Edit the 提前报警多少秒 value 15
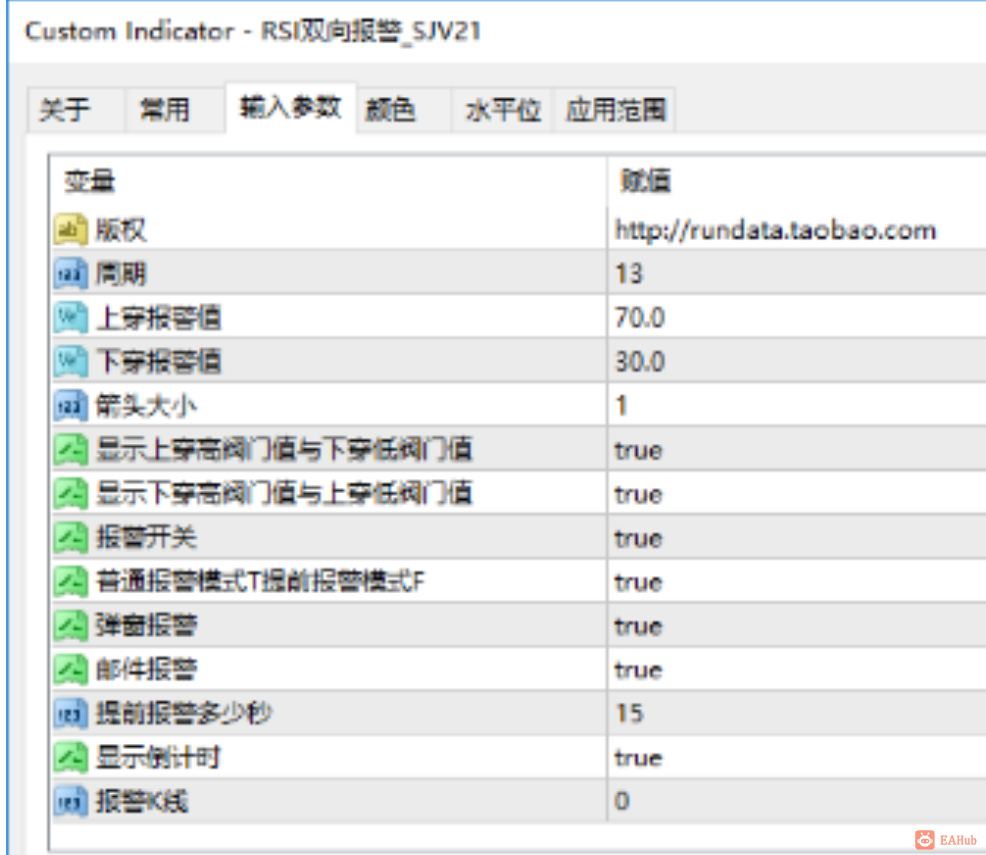Image resolution: width=986 pixels, height=855 pixels. point(629,714)
